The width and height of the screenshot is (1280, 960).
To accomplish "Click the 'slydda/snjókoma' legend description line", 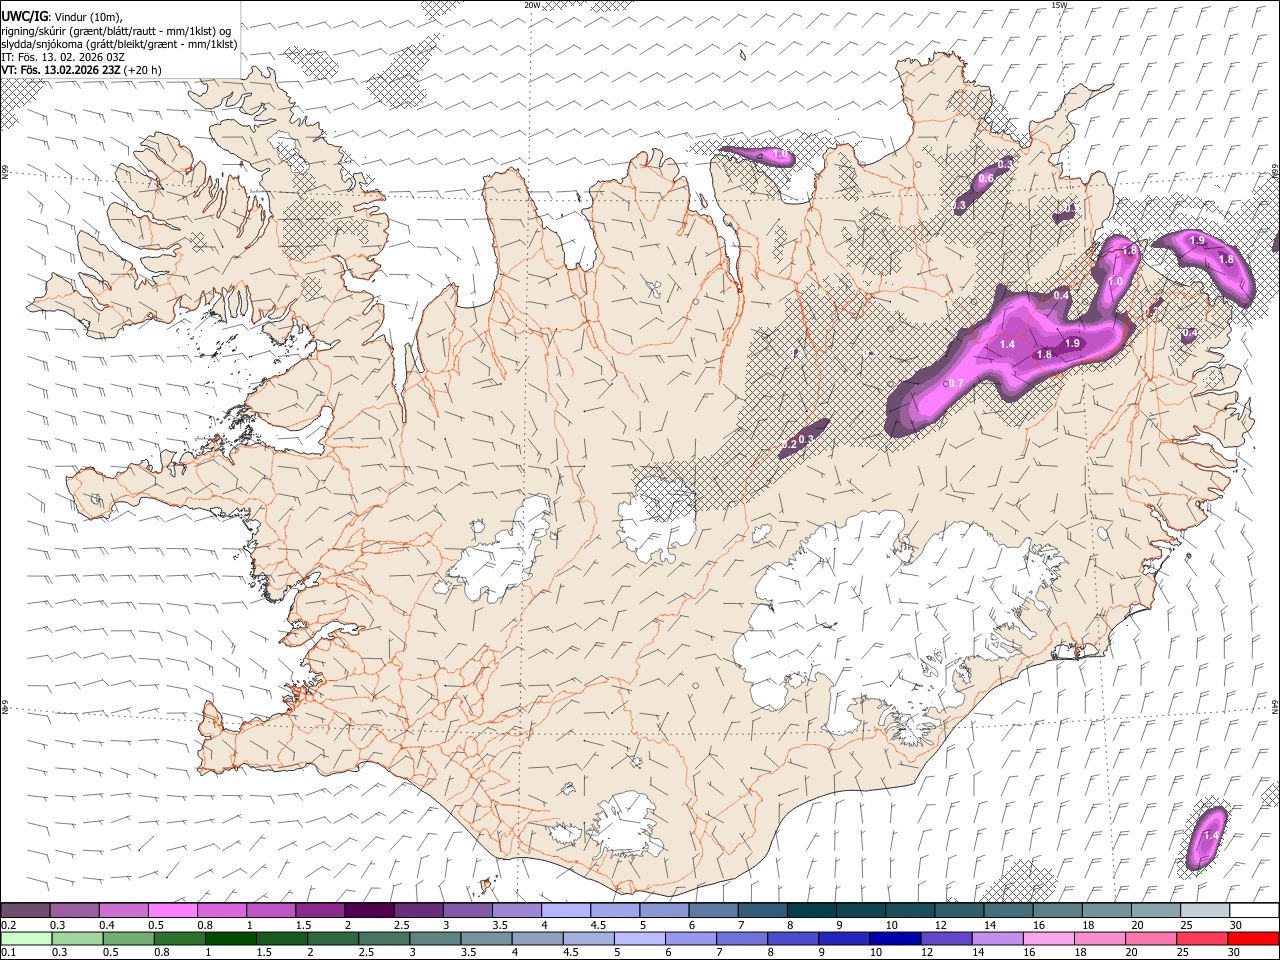I will point(120,44).
